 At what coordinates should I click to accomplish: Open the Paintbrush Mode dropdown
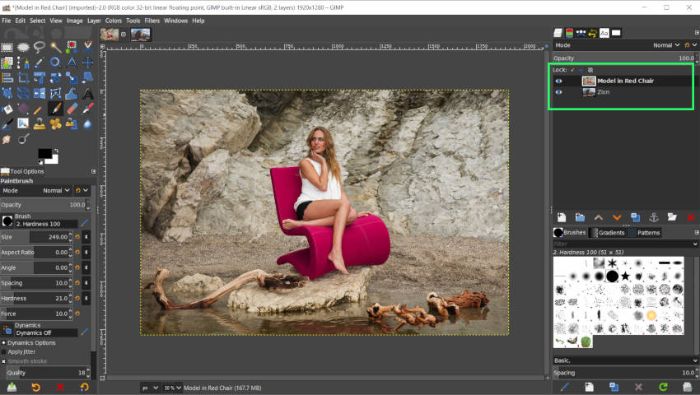click(x=35, y=191)
